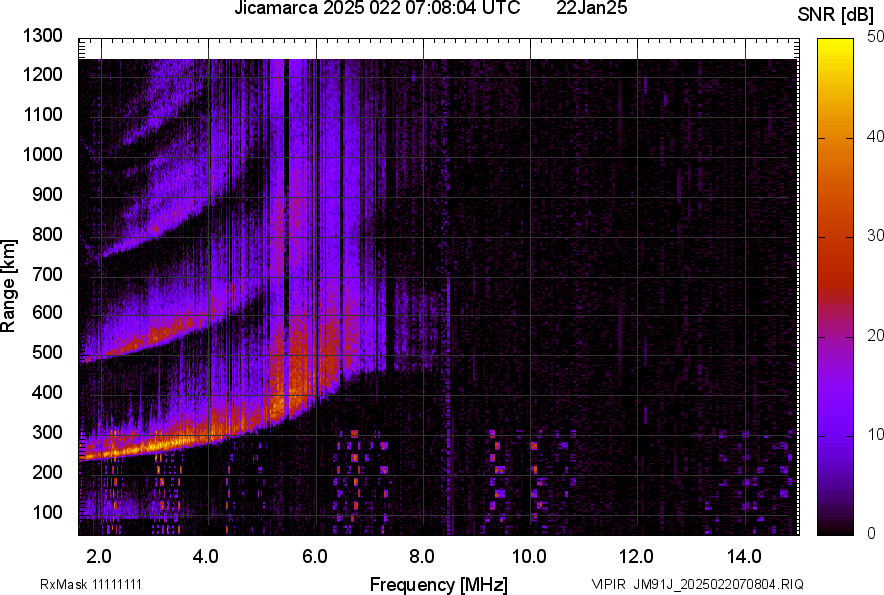Click the SNR colorbar gradient
This screenshot has width=884, height=595.
coord(836,287)
